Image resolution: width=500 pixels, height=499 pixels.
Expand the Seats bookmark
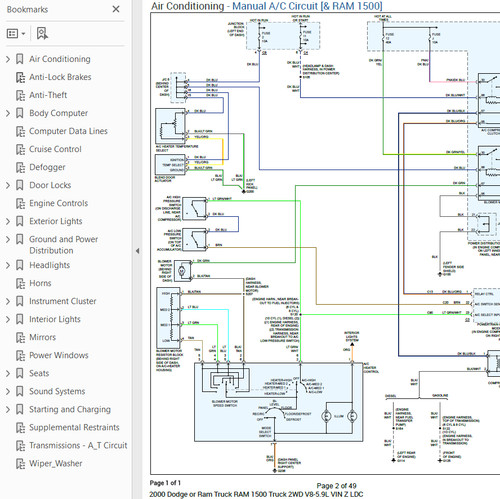tap(8, 373)
